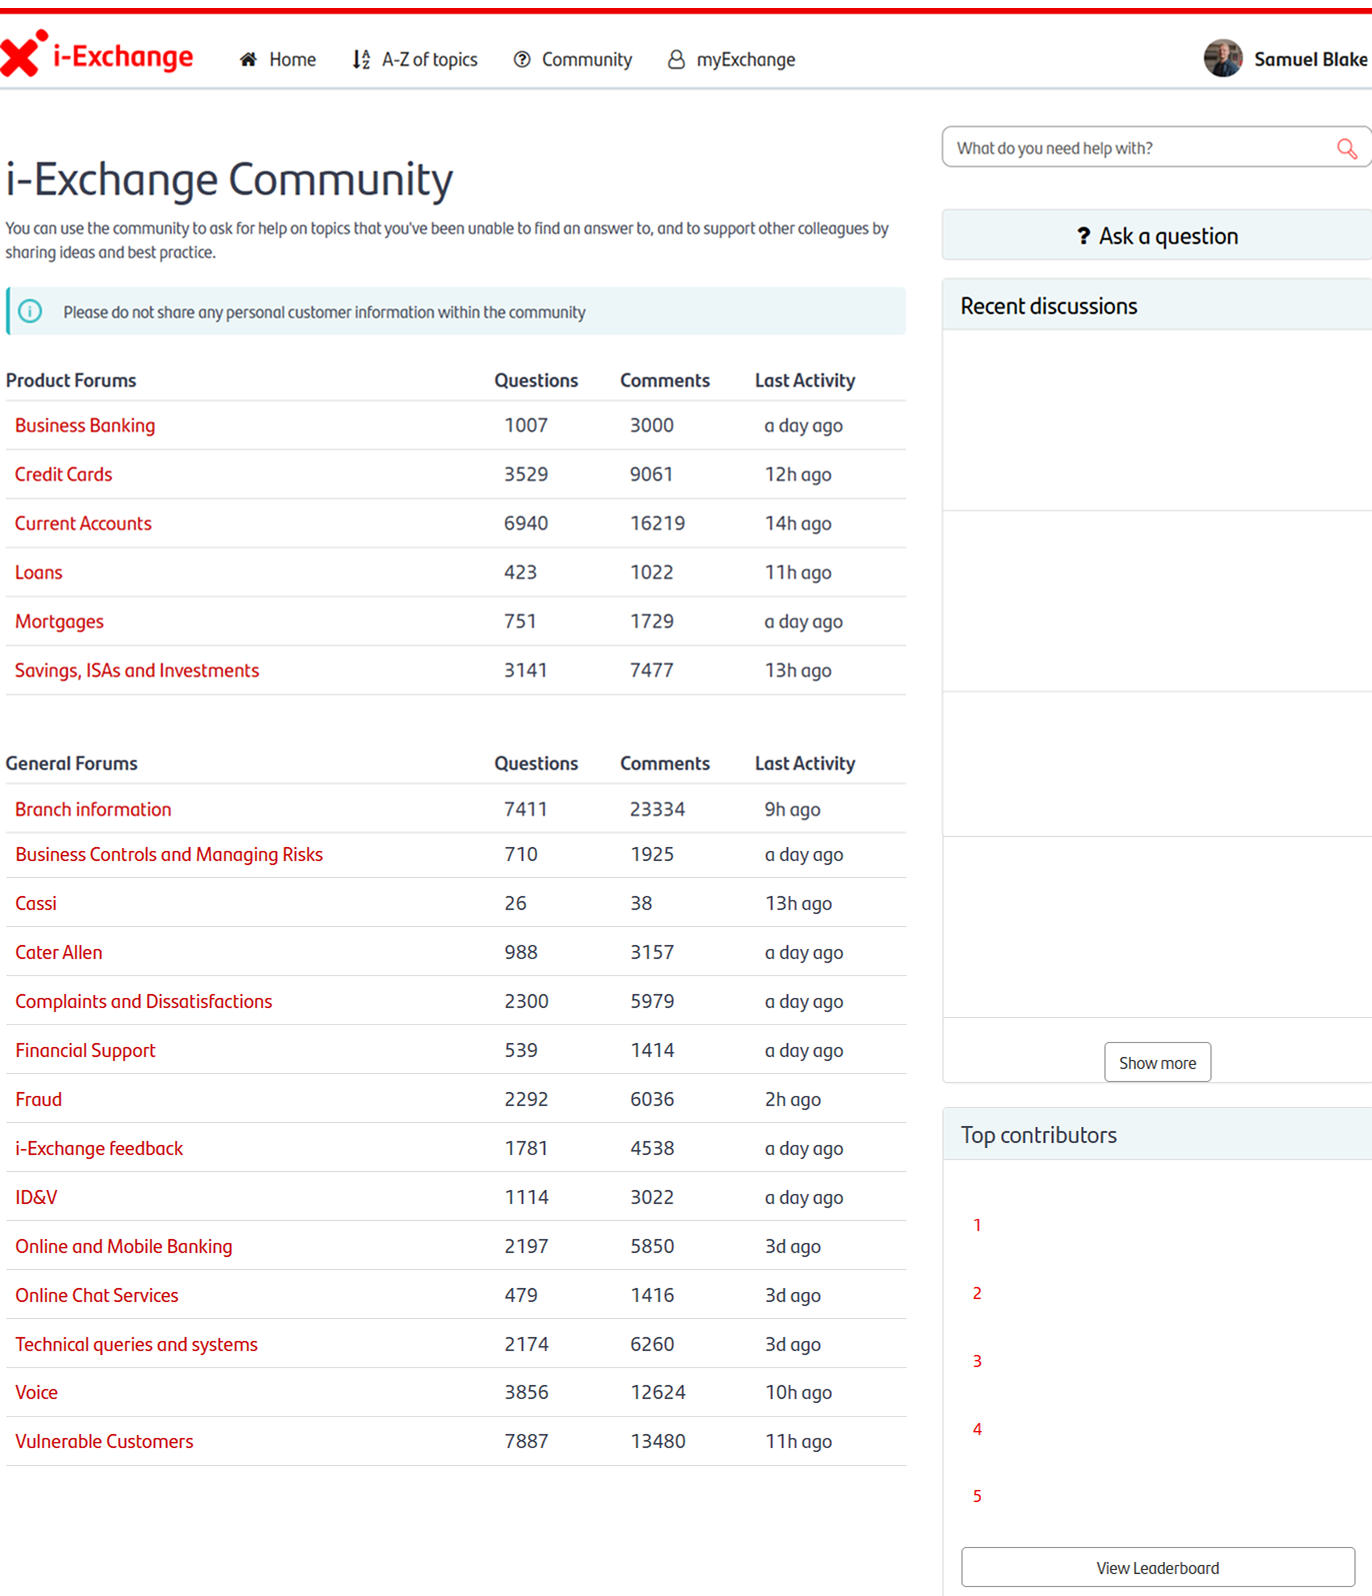Open the Credit Cards forum
The height and width of the screenshot is (1596, 1372).
pyautogui.click(x=63, y=475)
